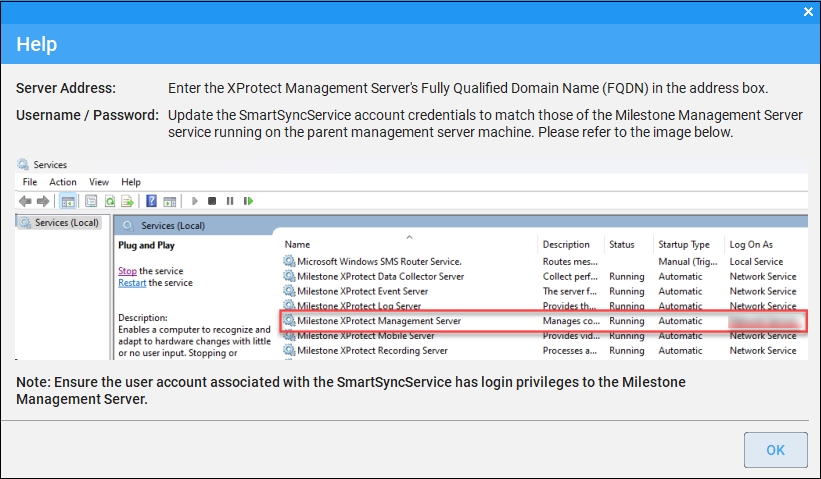The height and width of the screenshot is (479, 821).
Task: Click the Export List toolbar icon
Action: [127, 201]
